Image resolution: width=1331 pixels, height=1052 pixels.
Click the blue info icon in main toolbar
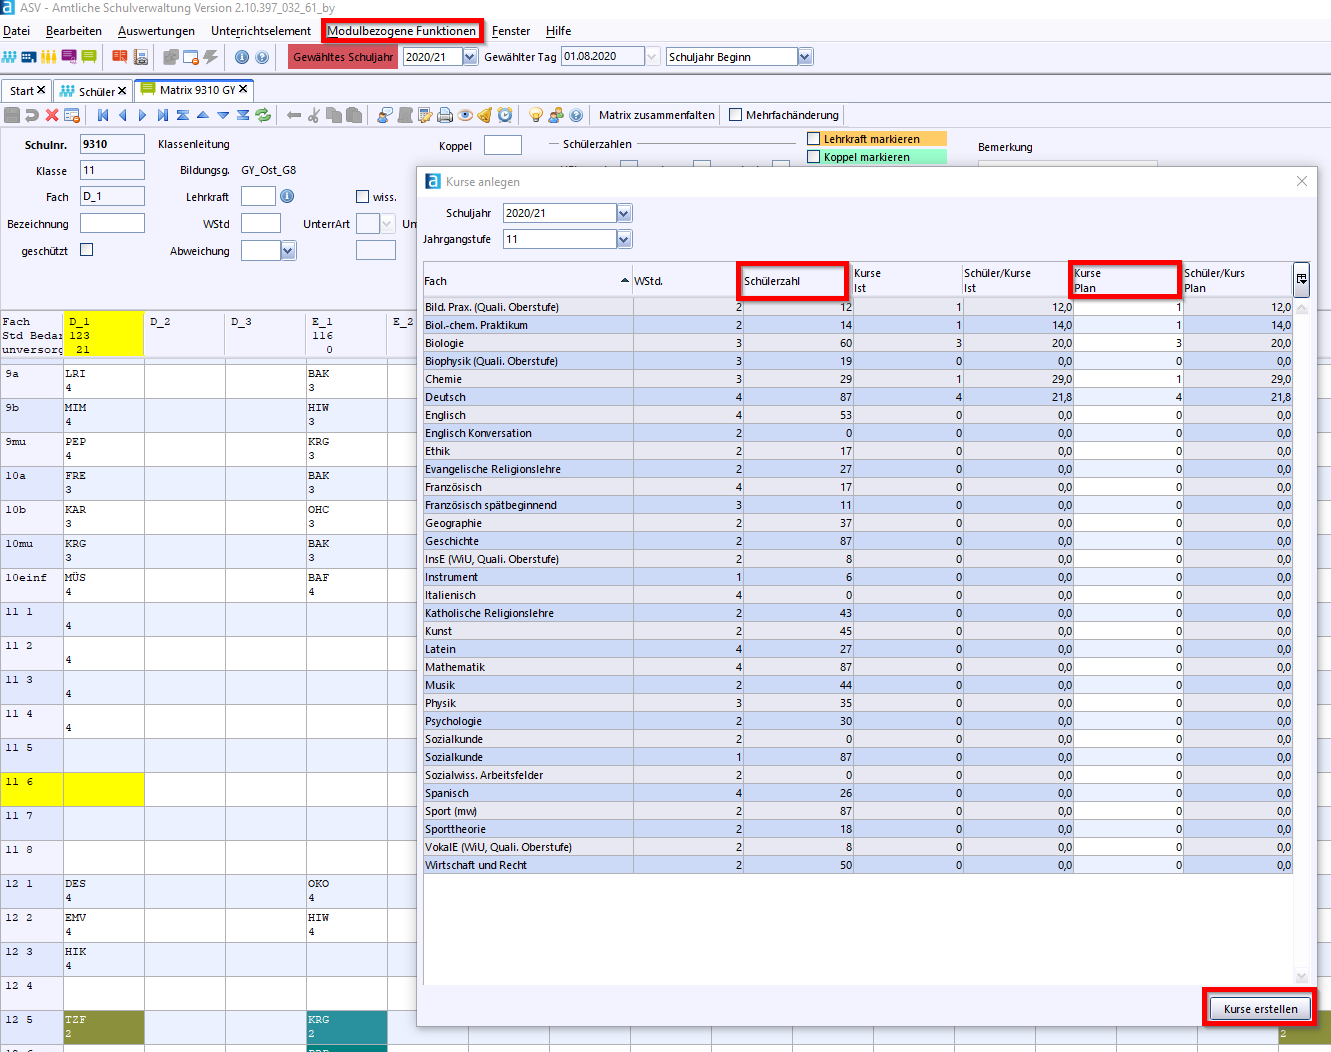tap(242, 57)
